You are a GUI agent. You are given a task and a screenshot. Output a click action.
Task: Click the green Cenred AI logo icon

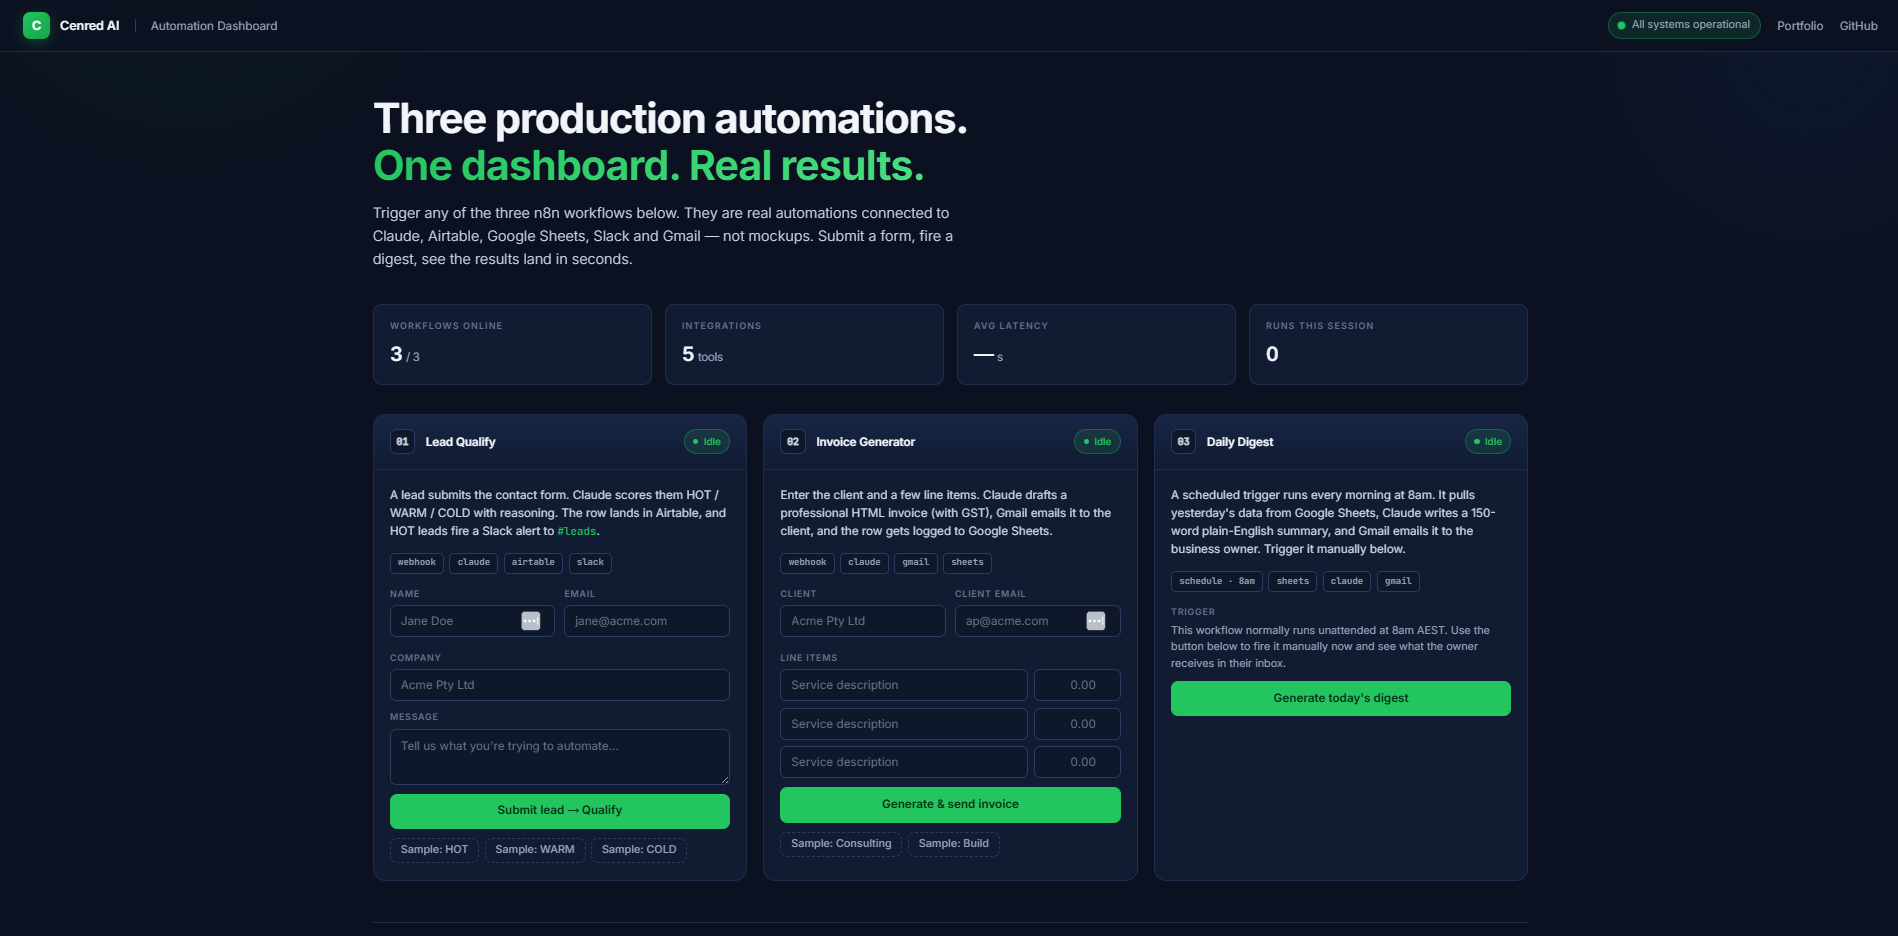36,26
